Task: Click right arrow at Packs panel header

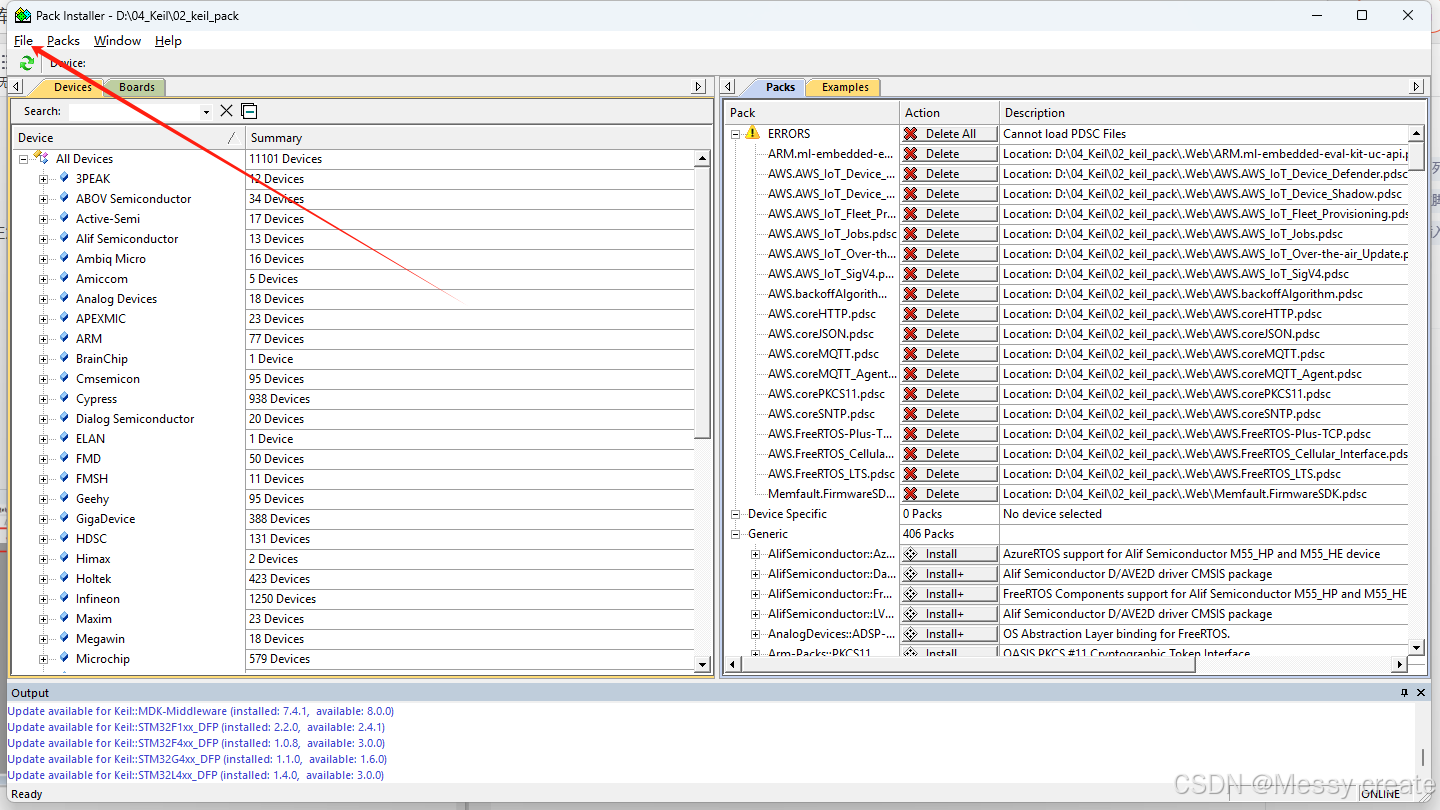Action: [1415, 87]
